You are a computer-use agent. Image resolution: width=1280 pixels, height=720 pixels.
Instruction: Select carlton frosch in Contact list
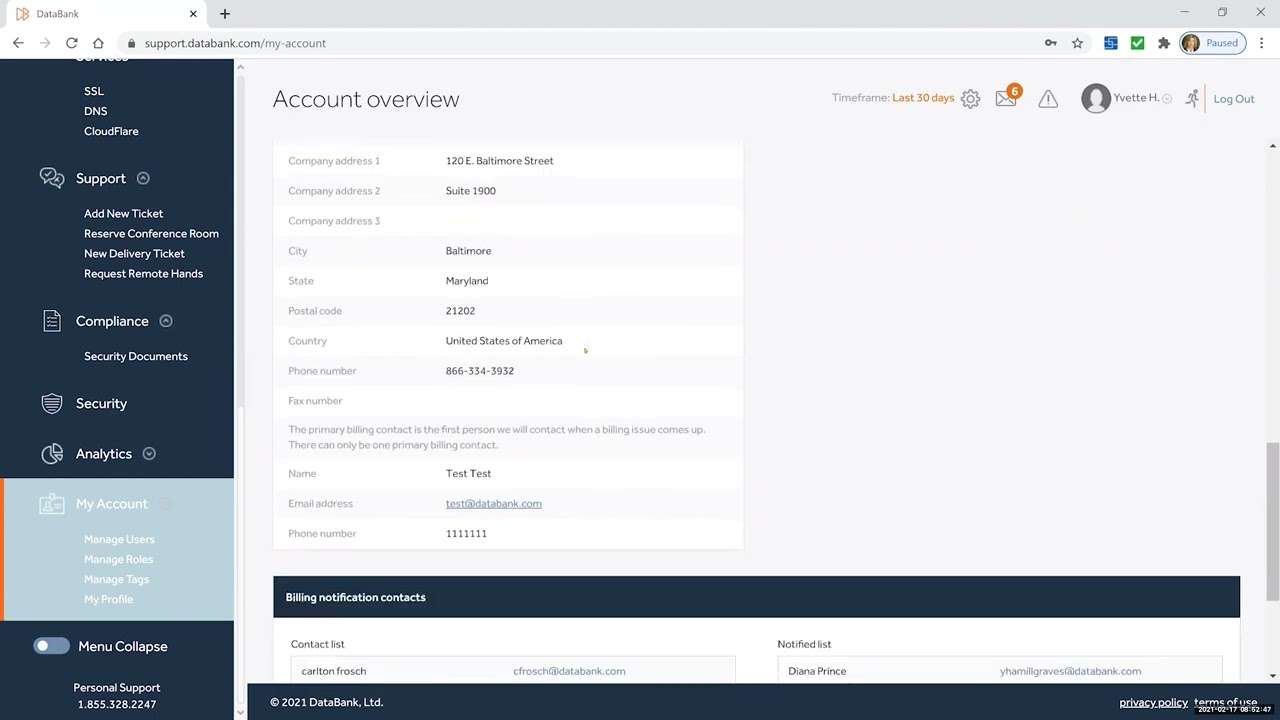pyautogui.click(x=334, y=671)
